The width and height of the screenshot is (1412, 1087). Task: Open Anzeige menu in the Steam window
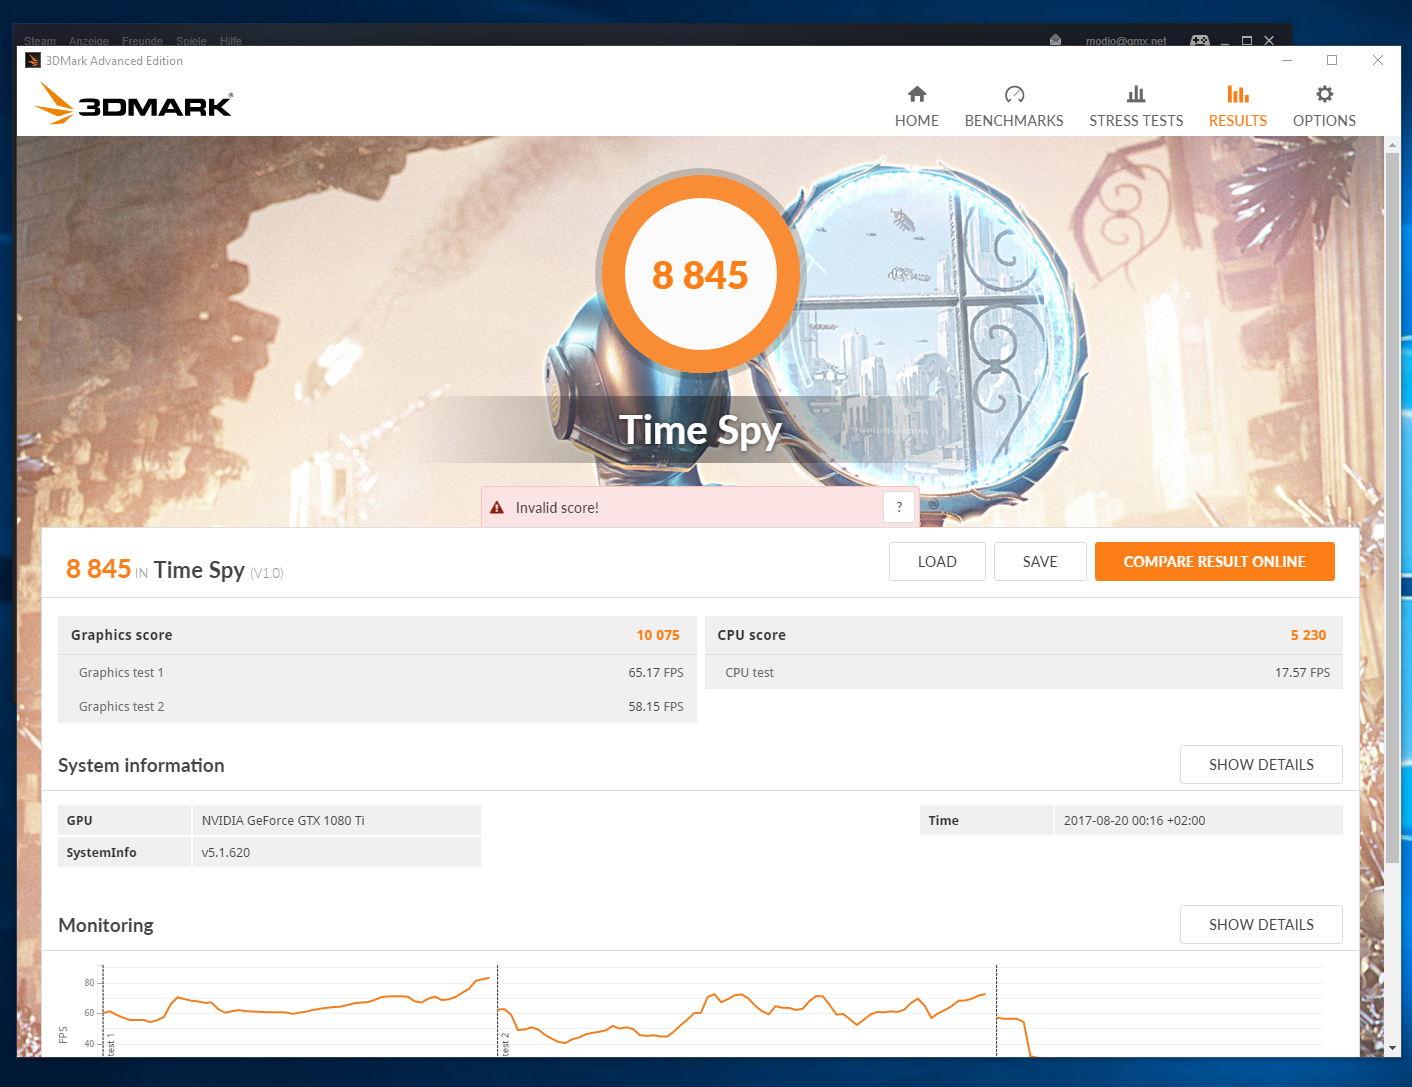tap(89, 41)
